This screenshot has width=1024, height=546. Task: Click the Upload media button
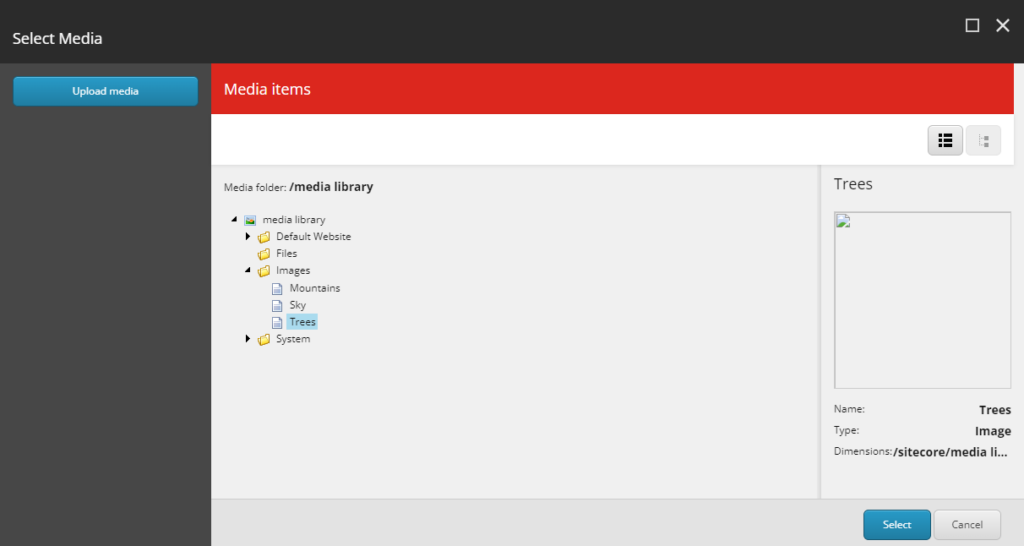pos(105,91)
